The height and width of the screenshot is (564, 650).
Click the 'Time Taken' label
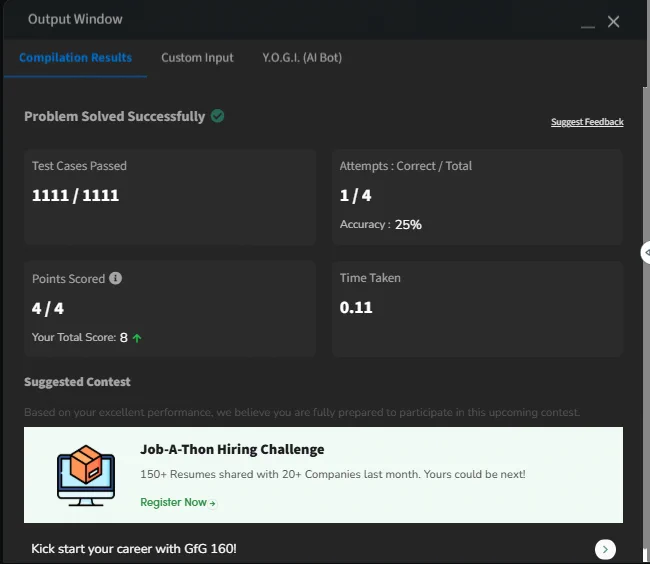(370, 278)
